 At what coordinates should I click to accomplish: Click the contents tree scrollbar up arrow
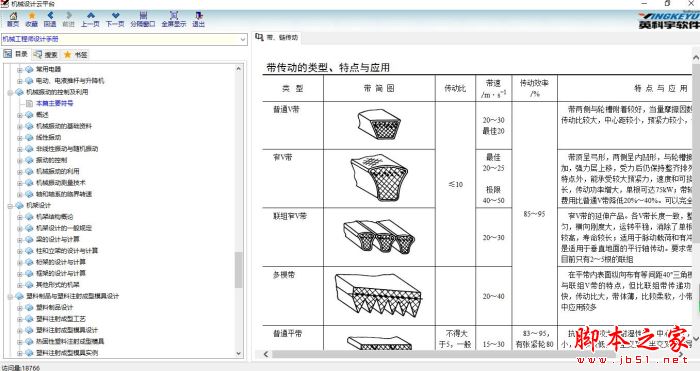(239, 69)
